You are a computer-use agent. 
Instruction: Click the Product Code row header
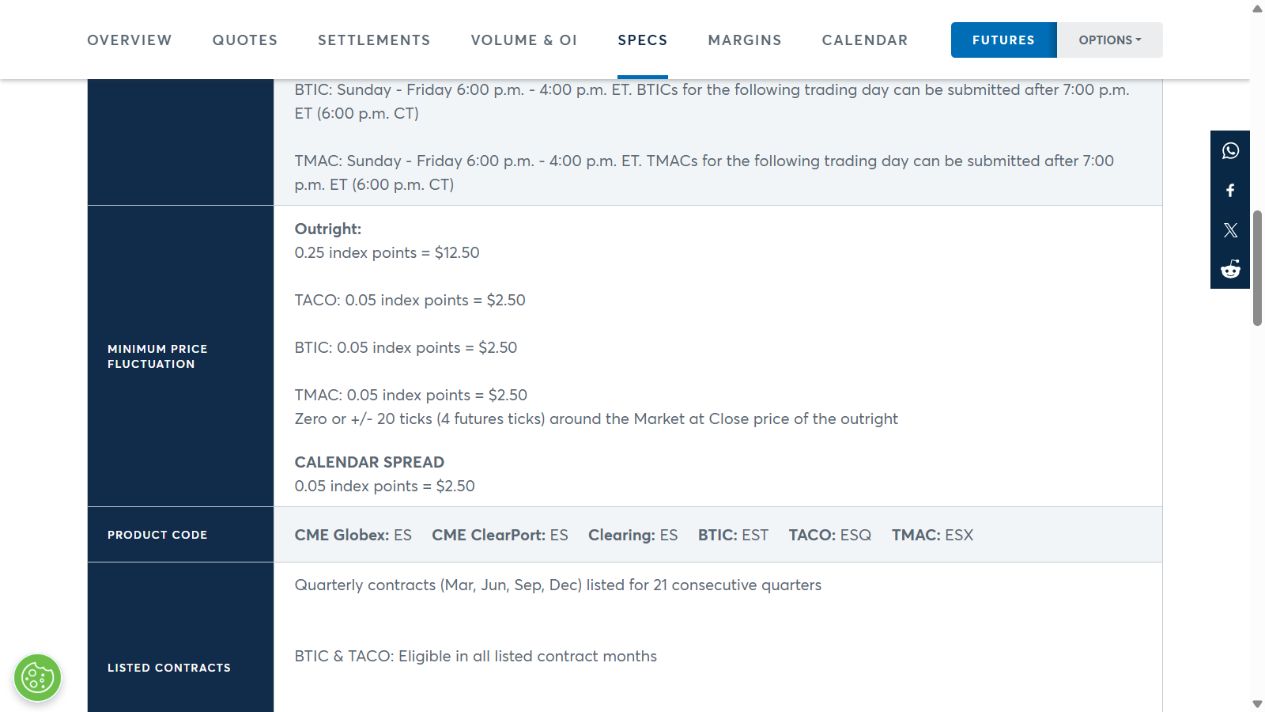pos(180,535)
